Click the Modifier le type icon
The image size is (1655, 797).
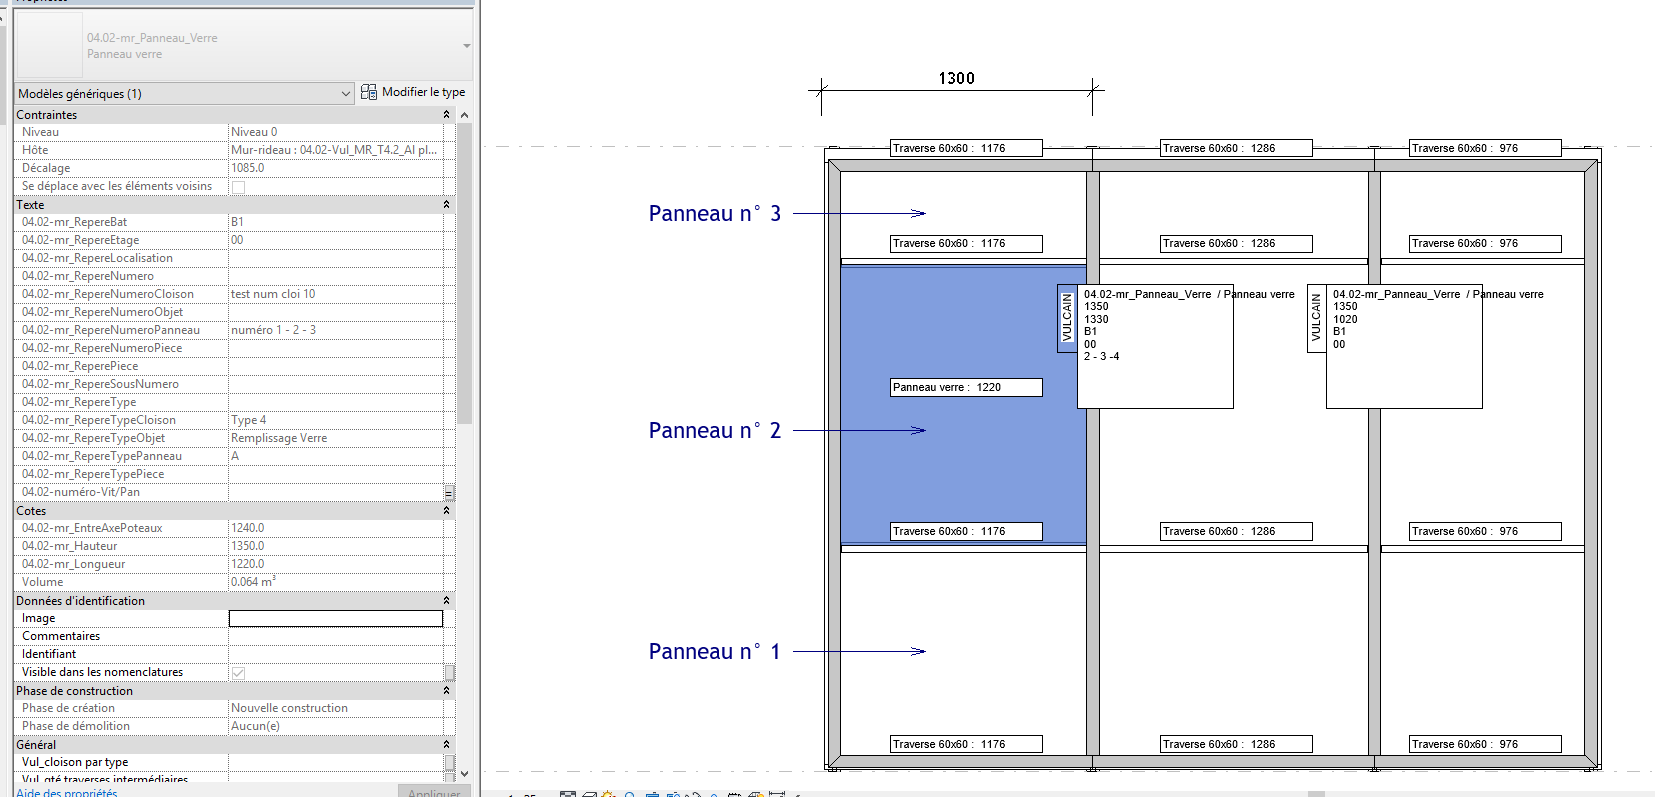tap(369, 92)
